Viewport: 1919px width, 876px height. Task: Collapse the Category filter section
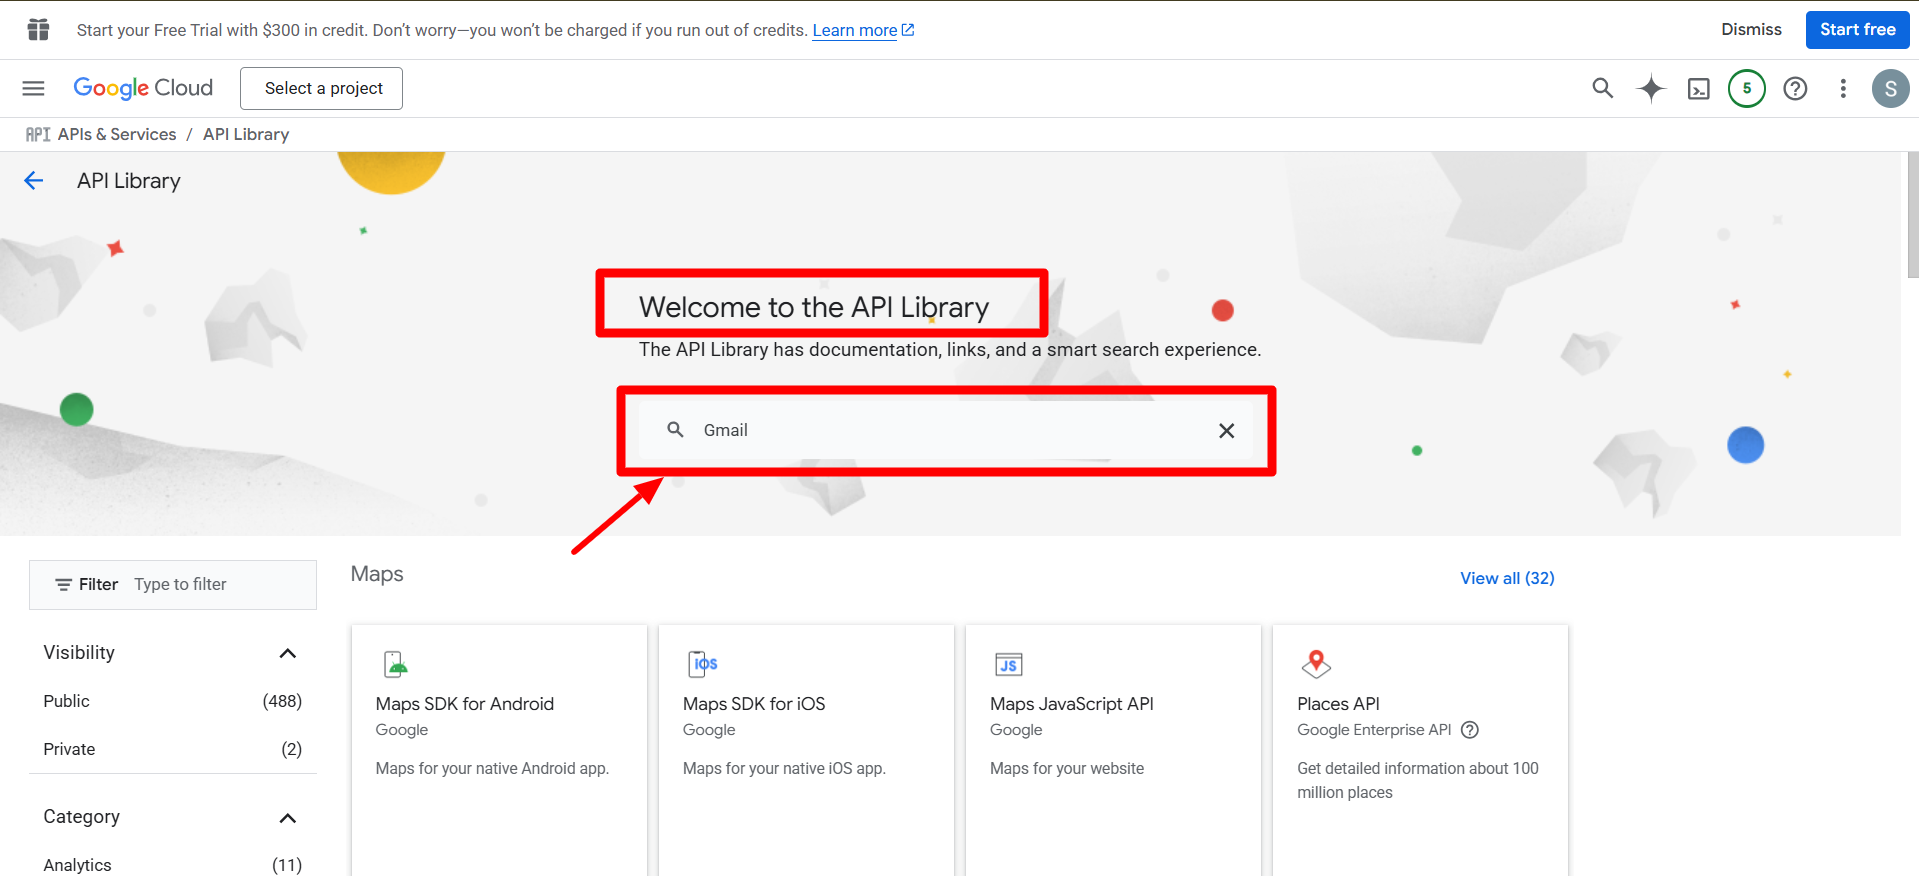pyautogui.click(x=288, y=818)
